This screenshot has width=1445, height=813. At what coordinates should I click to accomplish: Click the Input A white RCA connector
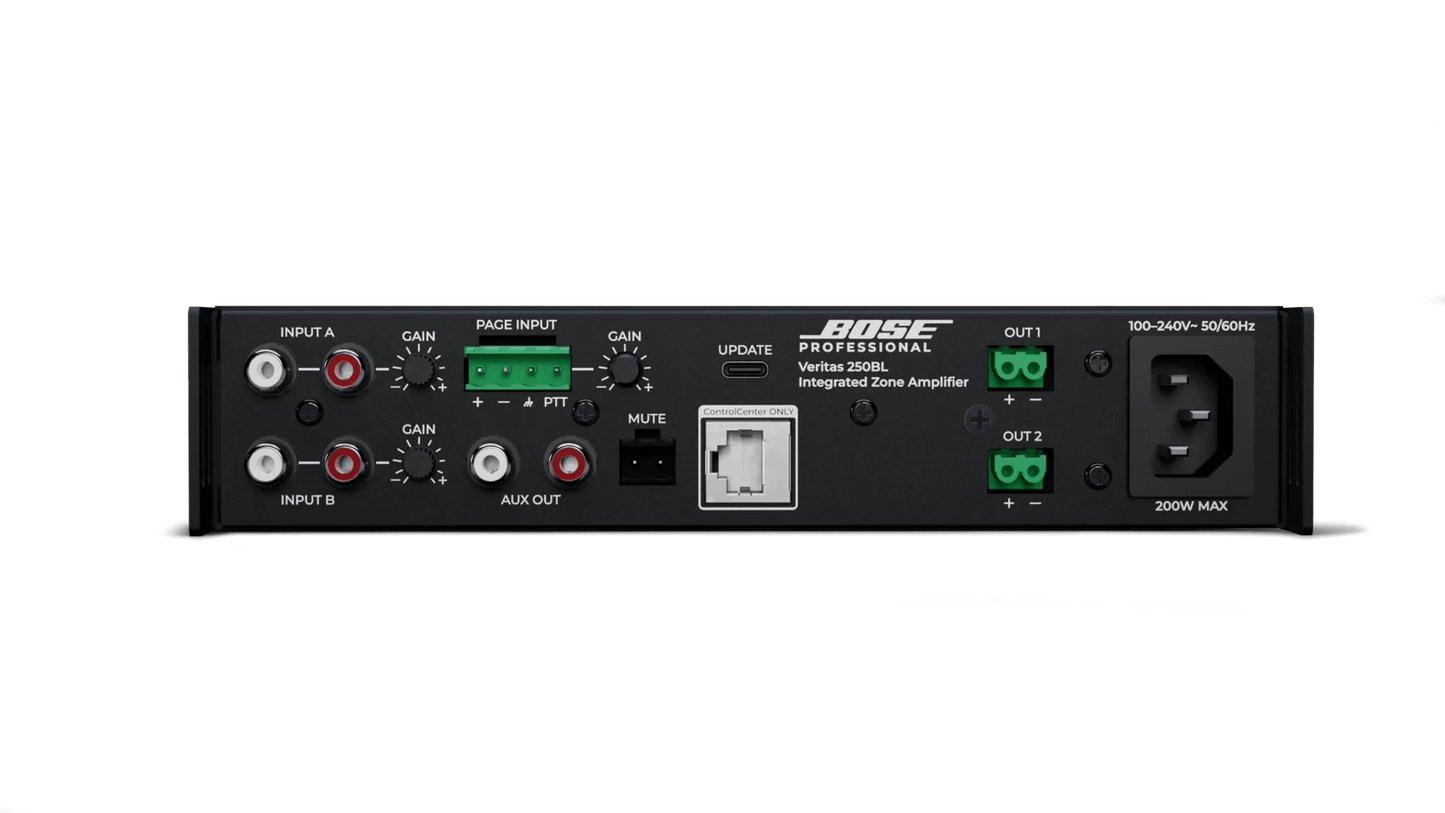pos(265,371)
